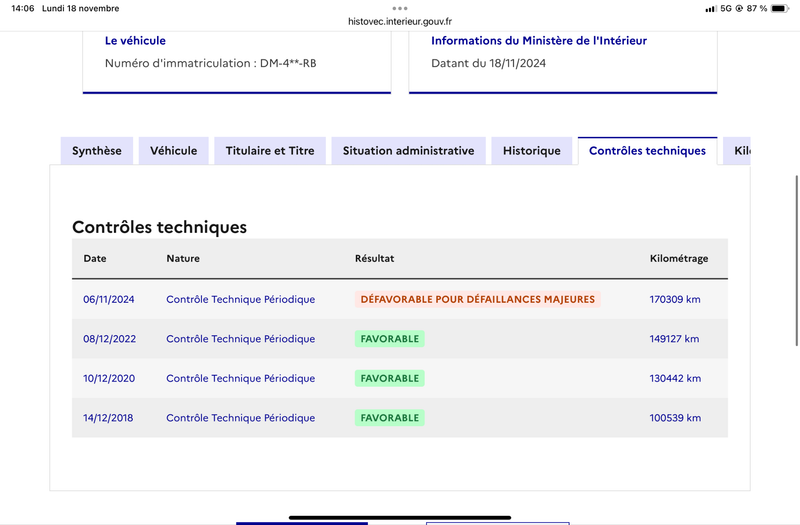Click Numéro d'immatriculation DM-4**-RB text

[210, 63]
